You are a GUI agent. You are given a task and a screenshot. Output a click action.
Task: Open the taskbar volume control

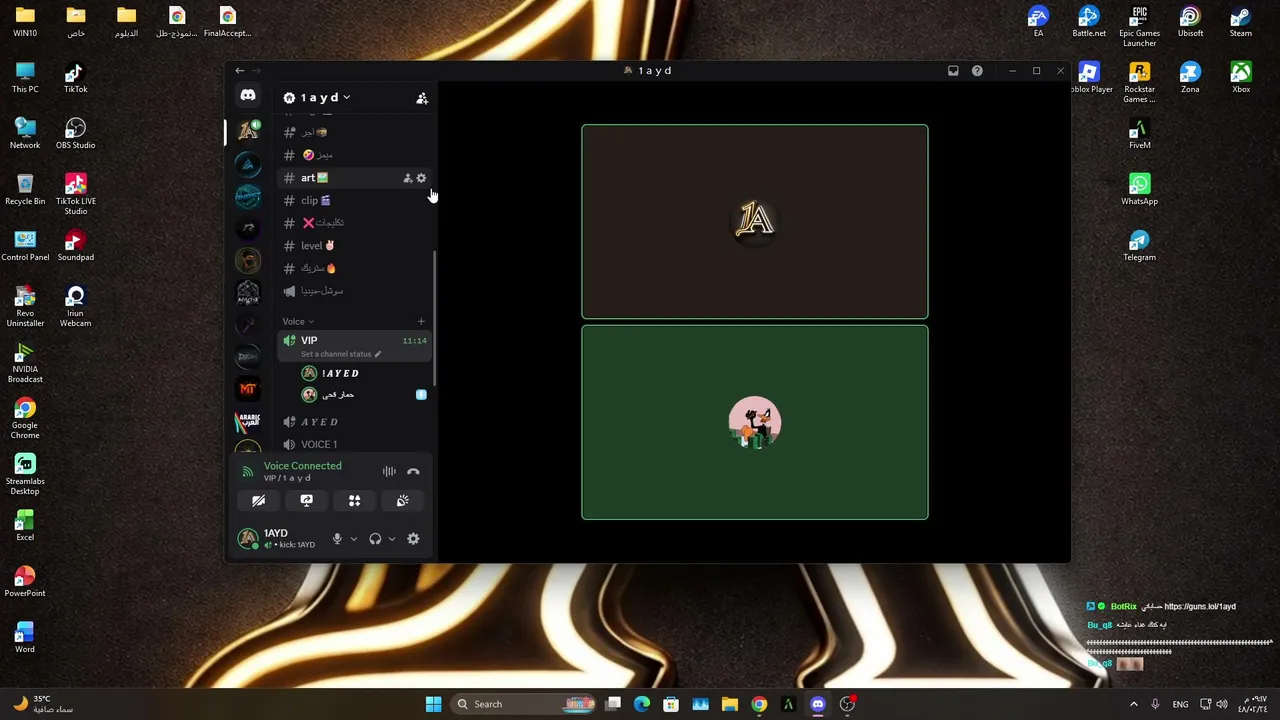pos(1221,704)
